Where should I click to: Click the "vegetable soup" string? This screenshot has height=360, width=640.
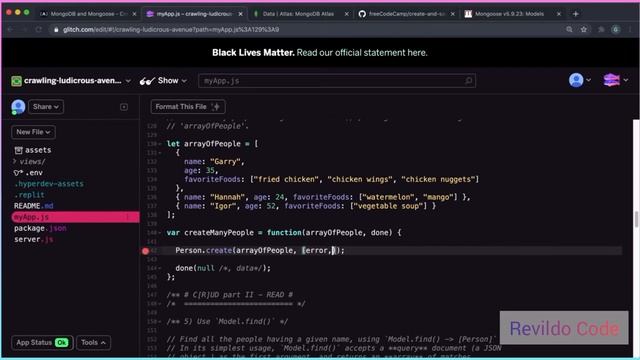pyautogui.click(x=388, y=206)
